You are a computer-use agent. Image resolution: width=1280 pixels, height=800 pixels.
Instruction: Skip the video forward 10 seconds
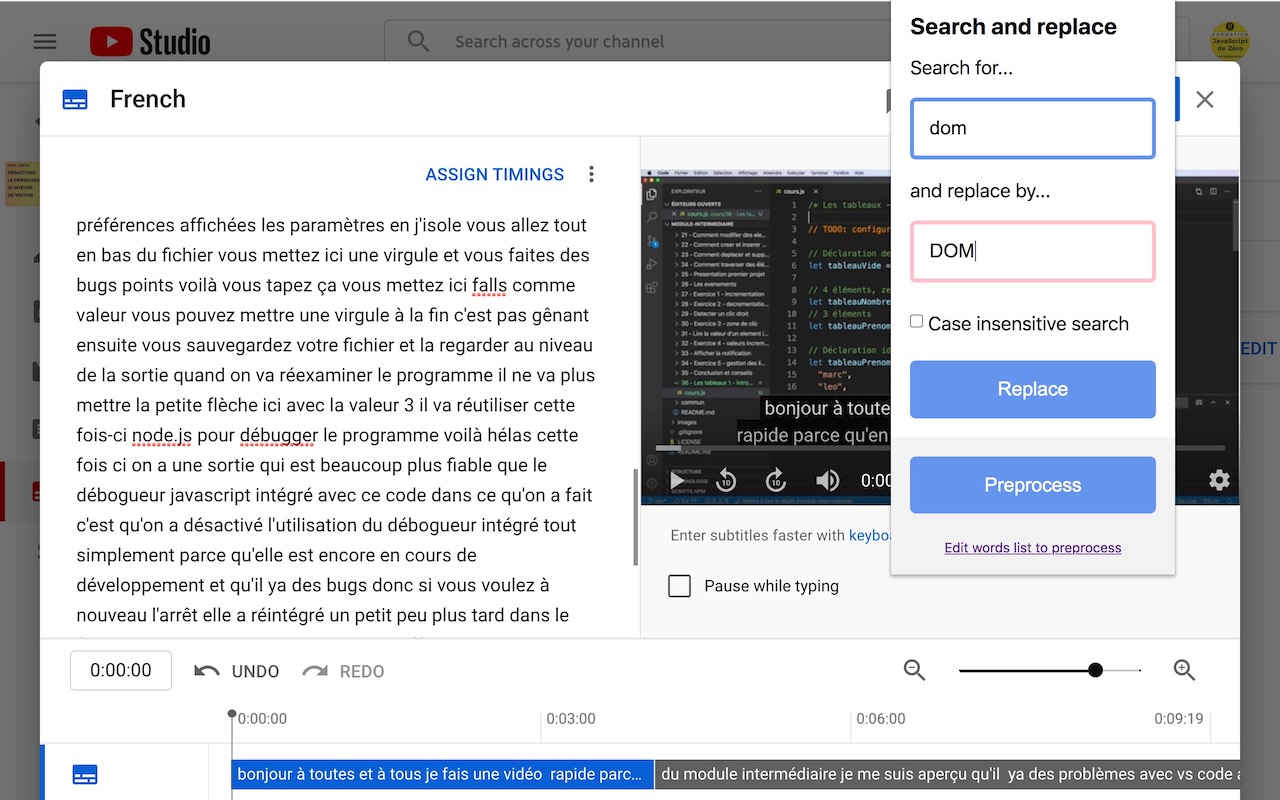tap(776, 480)
